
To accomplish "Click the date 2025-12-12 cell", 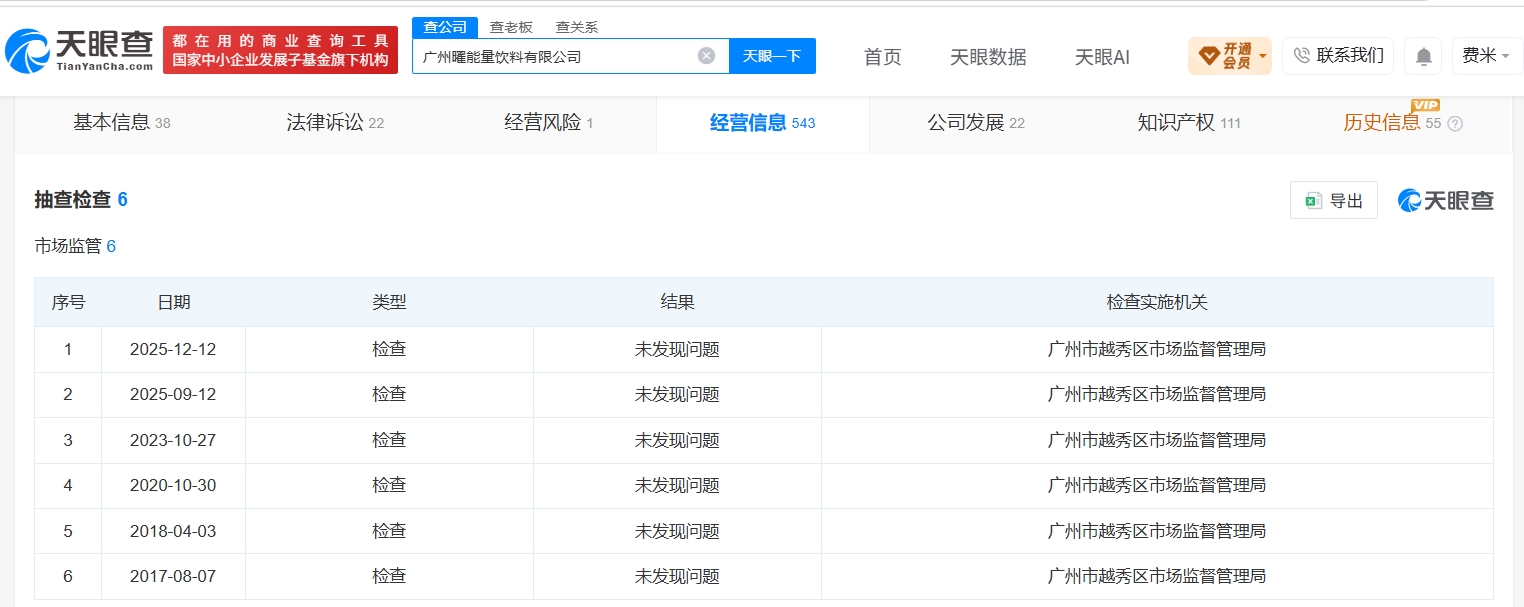I will (x=173, y=349).
